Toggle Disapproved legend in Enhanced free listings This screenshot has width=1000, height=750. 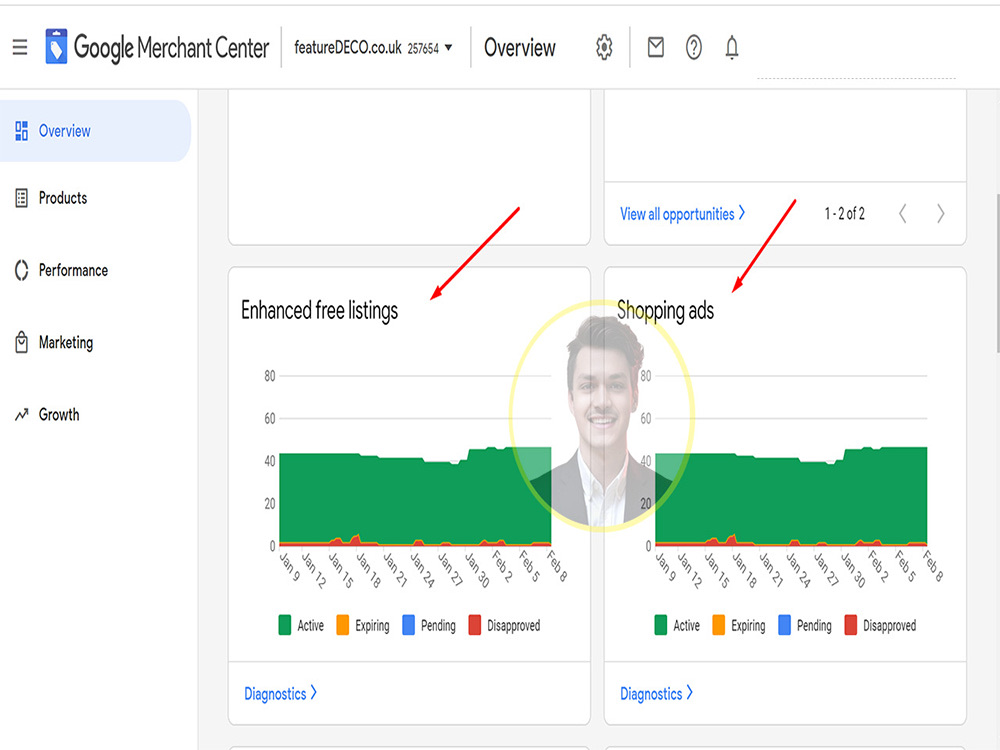[504, 626]
